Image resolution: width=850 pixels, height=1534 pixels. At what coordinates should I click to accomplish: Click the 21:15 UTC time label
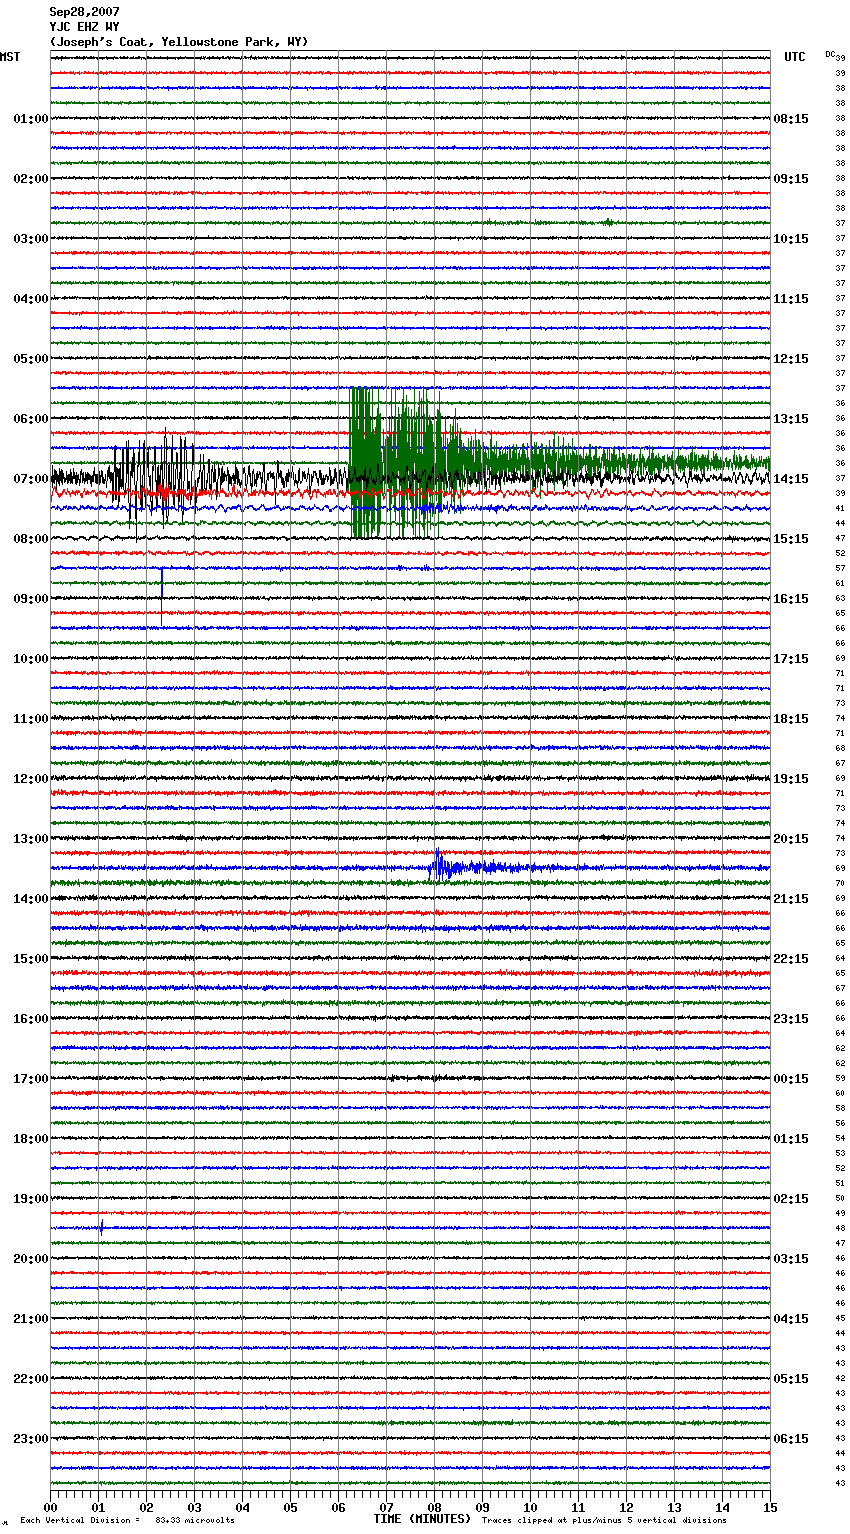(x=791, y=899)
